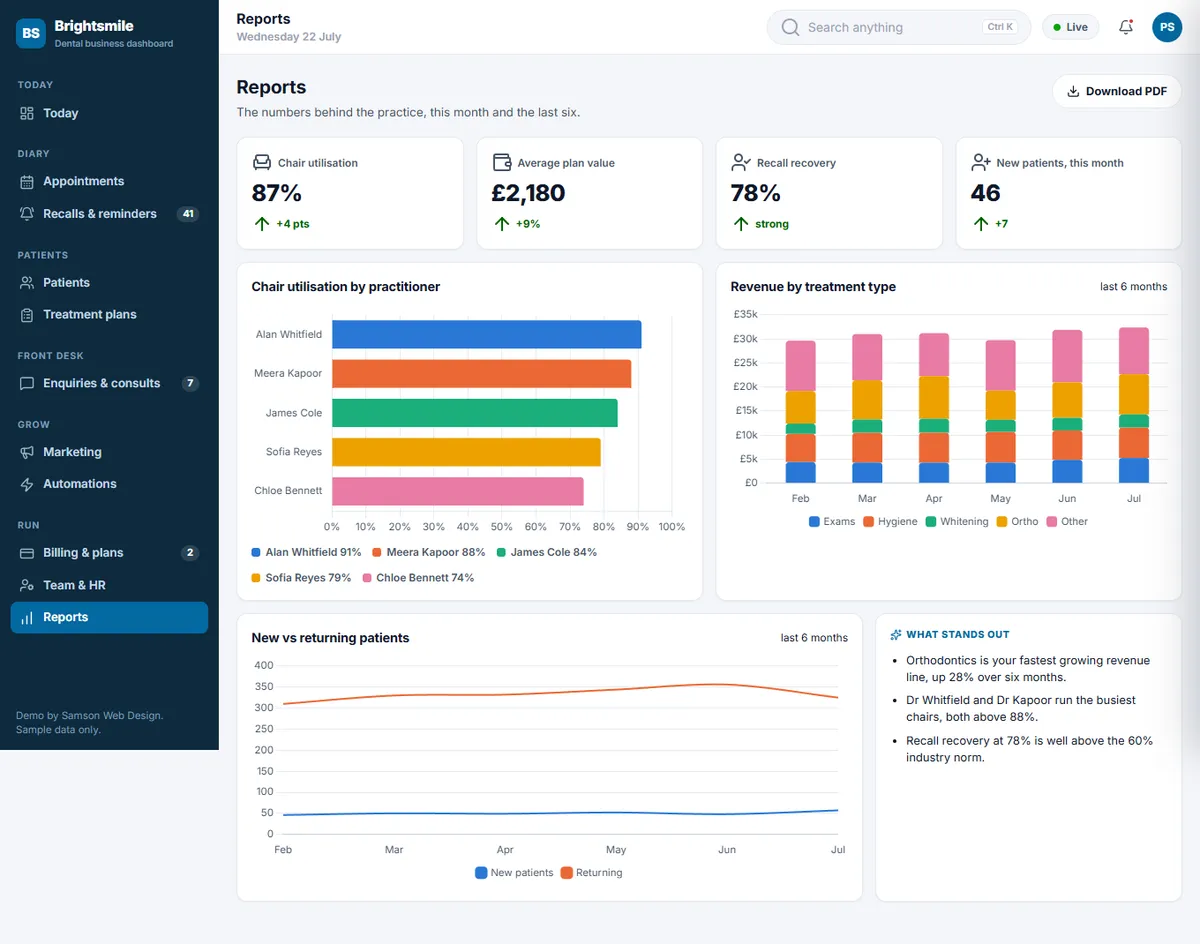1200x944 pixels.
Task: Click the sparkle icon beside What Stands Out
Action: [896, 634]
